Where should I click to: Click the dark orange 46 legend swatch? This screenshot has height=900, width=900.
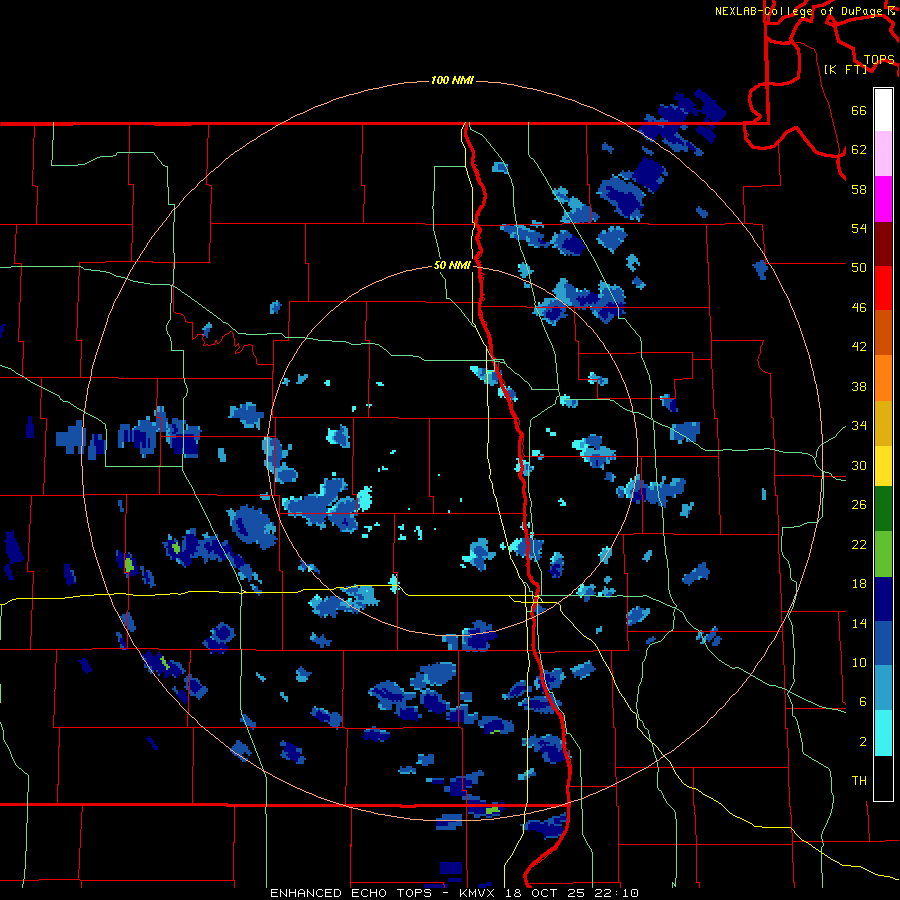pos(883,333)
